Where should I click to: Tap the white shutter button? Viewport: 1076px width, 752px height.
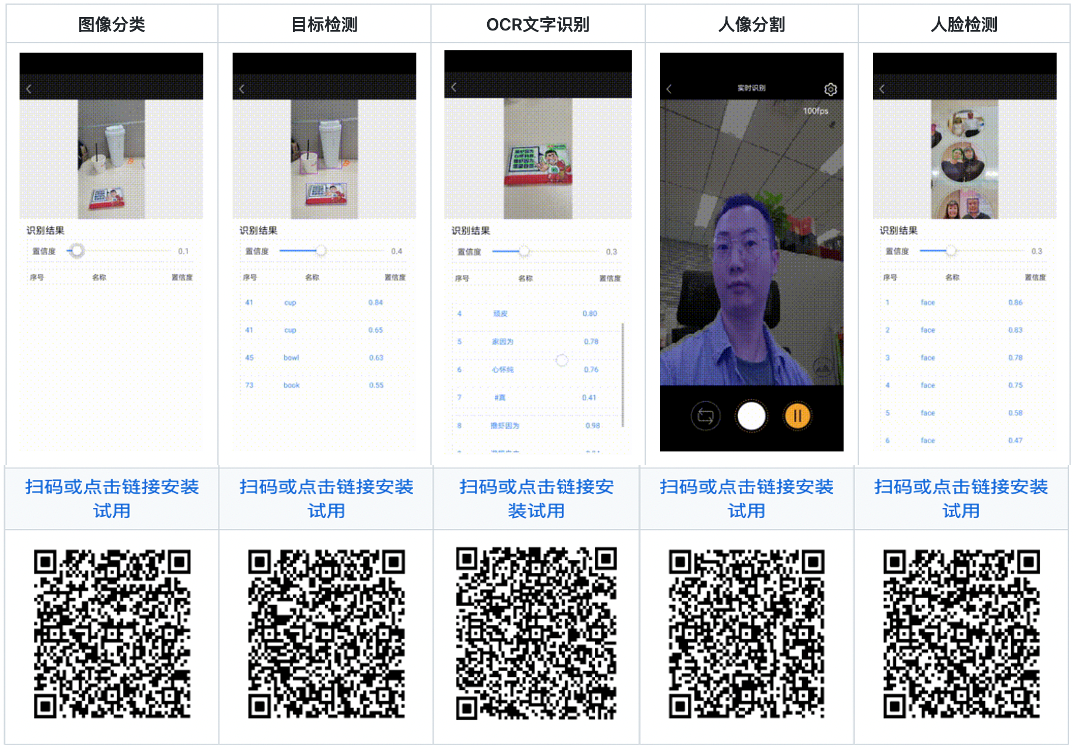click(x=751, y=416)
